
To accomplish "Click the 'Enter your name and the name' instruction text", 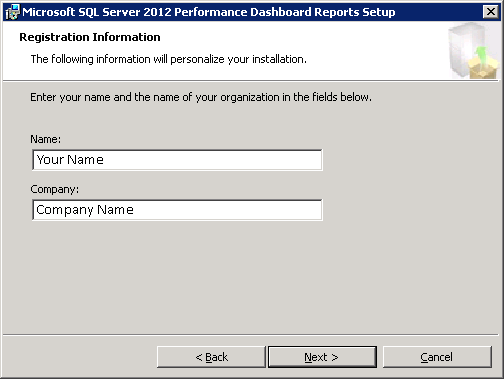I will [x=201, y=97].
